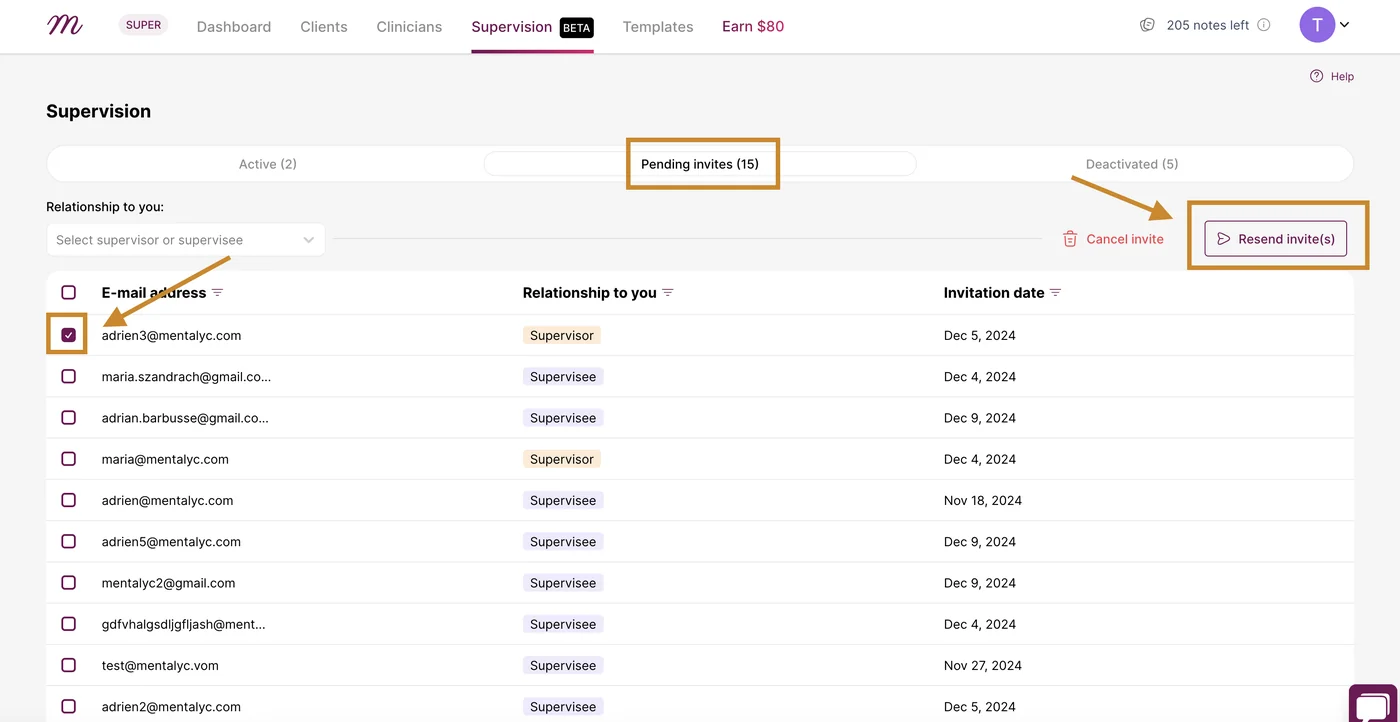Viewport: 1400px width, 722px height.
Task: Click the Invitation date sort icon
Action: 1055,293
